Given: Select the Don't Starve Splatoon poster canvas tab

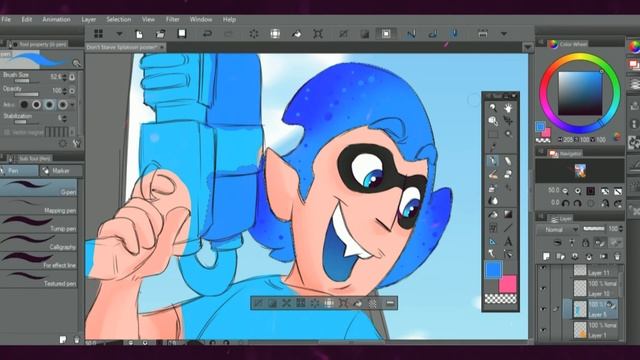Looking at the screenshot, I should click(x=124, y=47).
